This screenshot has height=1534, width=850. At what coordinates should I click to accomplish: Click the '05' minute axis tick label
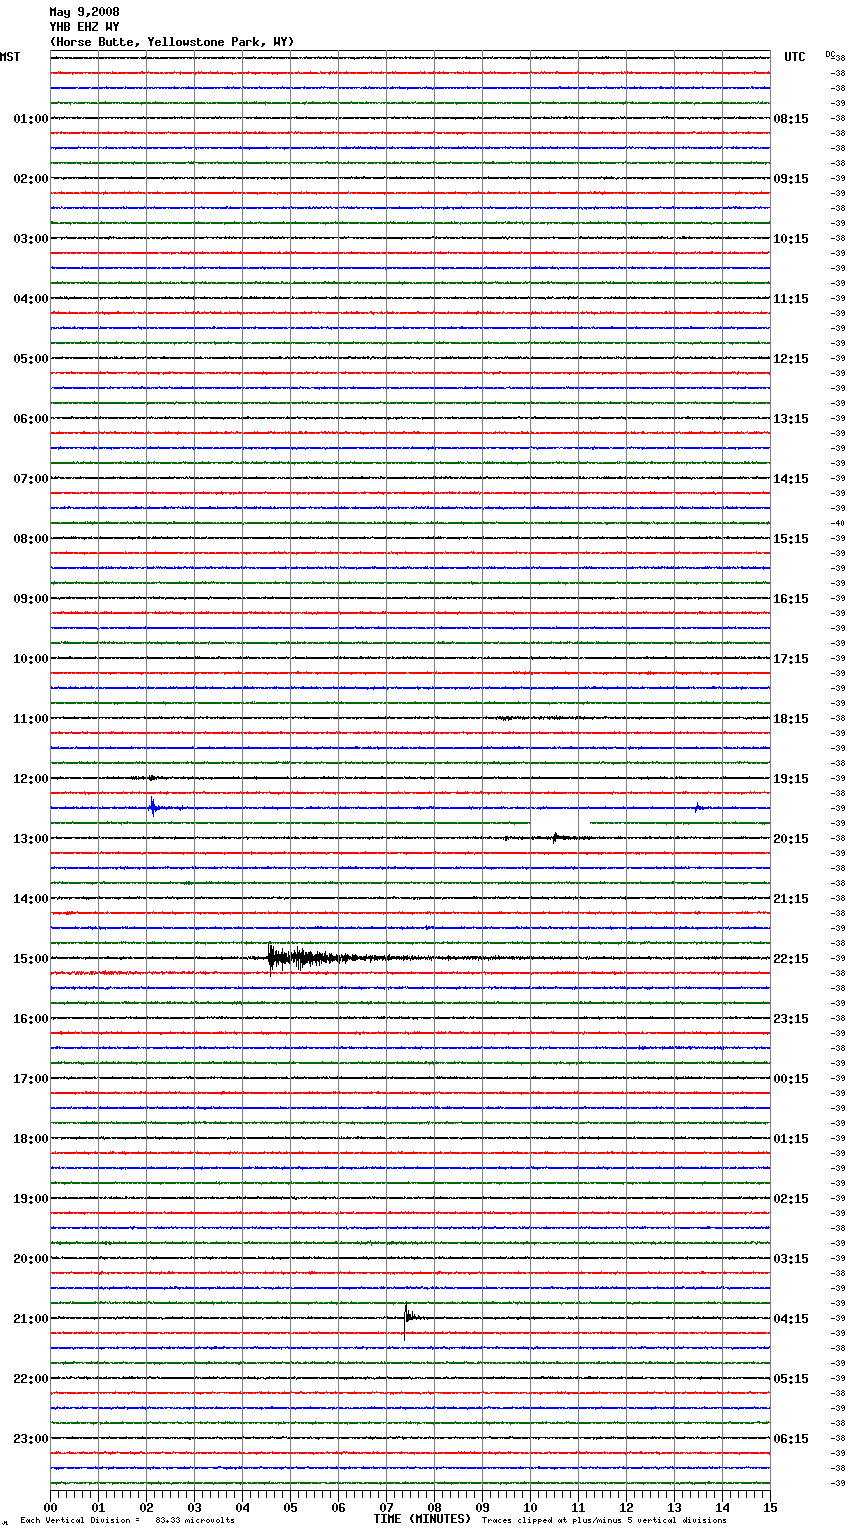[x=291, y=1507]
